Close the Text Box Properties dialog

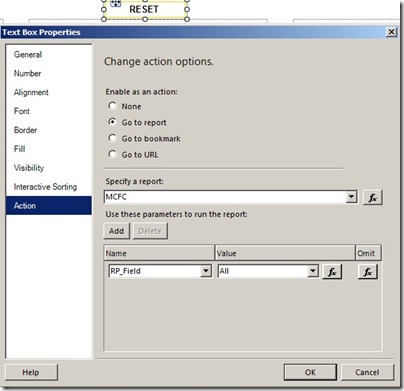click(391, 32)
